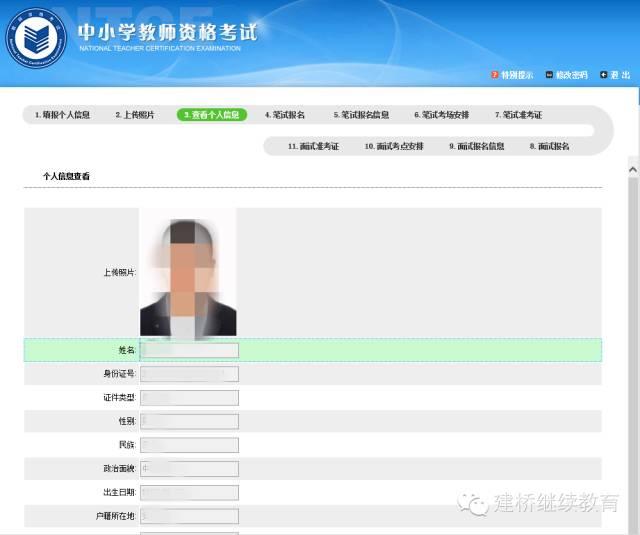The width and height of the screenshot is (640, 535).
Task: Go to step 2 上传照片
Action: coord(134,115)
